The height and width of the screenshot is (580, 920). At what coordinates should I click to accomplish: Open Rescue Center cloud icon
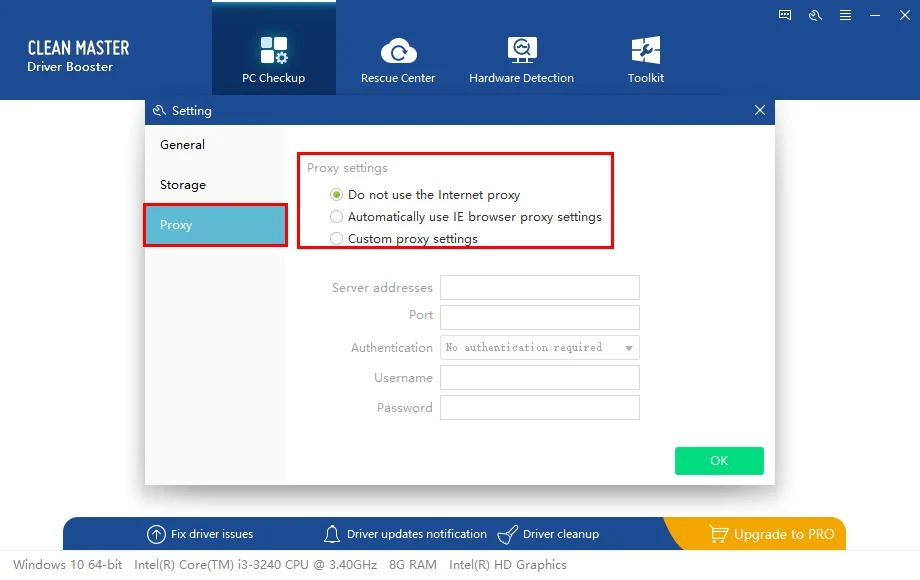point(398,50)
